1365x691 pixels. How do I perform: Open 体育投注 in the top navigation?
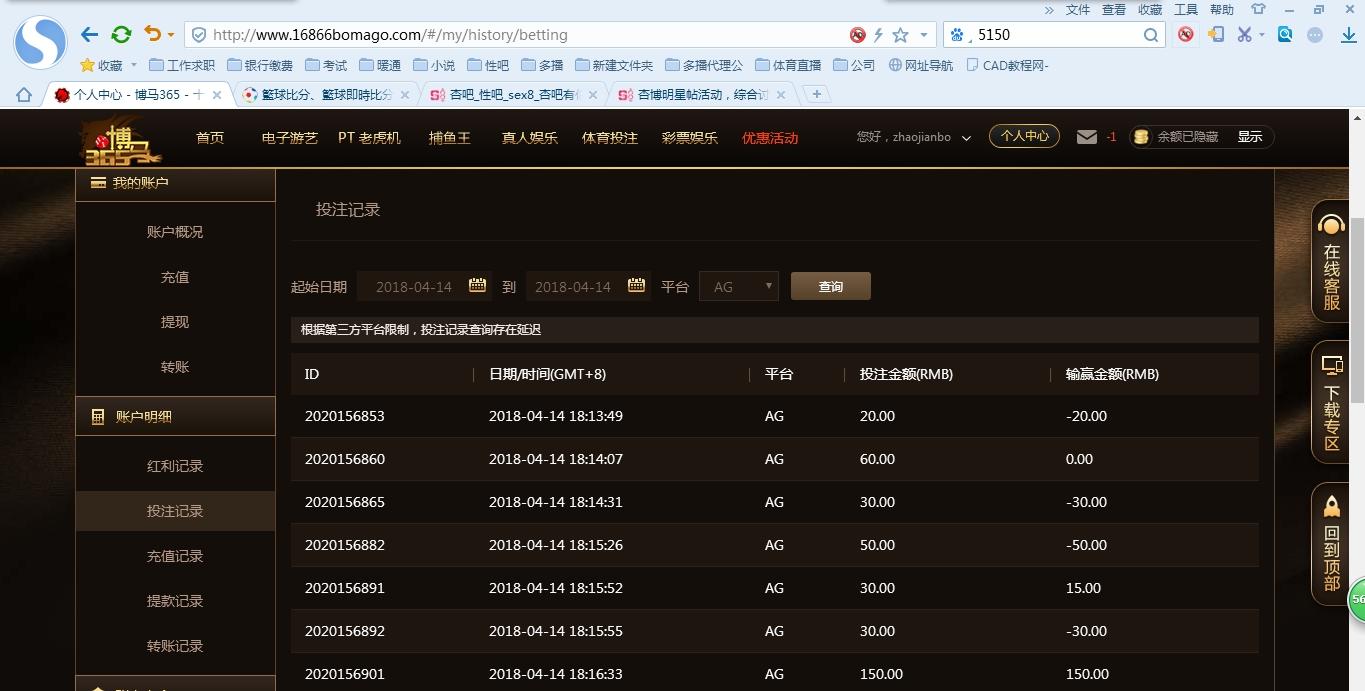click(x=609, y=138)
